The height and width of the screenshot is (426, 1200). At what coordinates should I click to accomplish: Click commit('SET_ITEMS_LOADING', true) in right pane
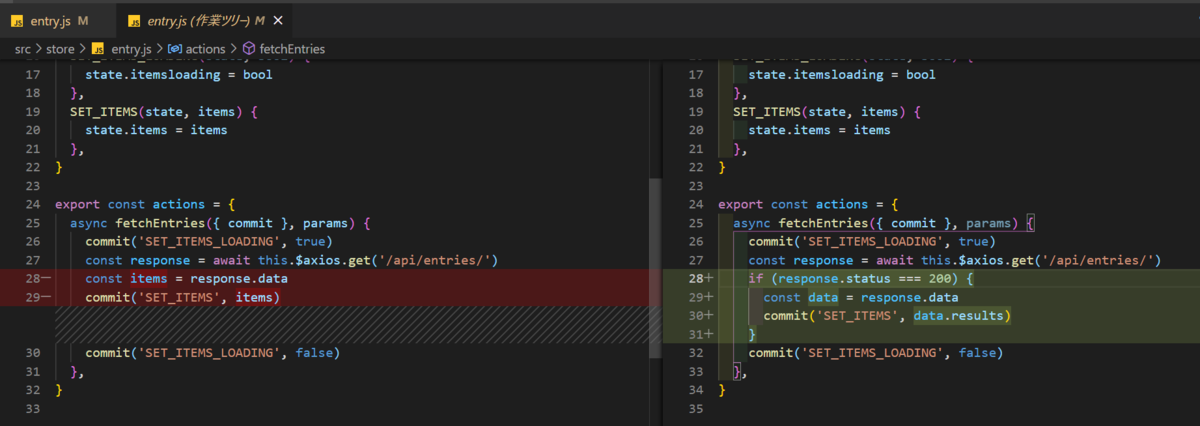[872, 241]
